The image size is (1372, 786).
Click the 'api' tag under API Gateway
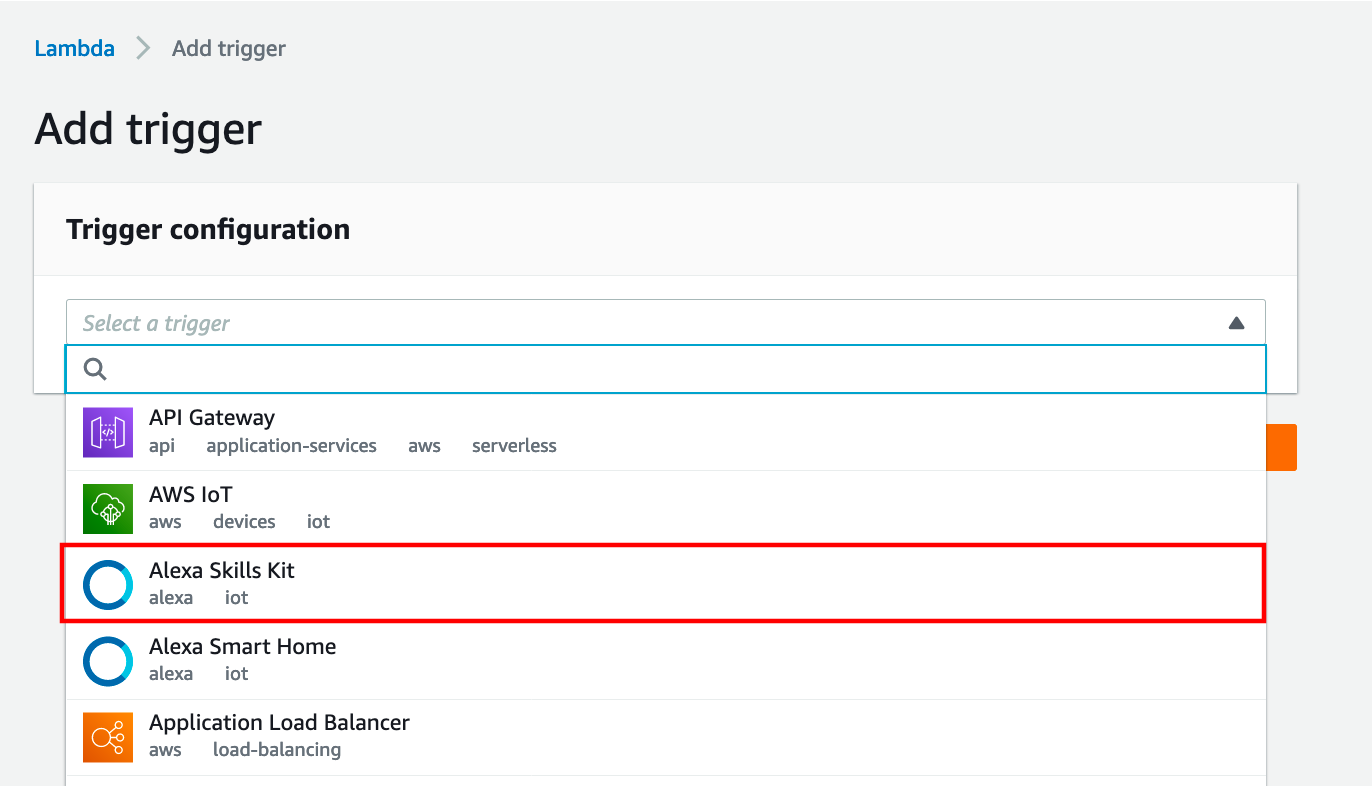point(162,446)
